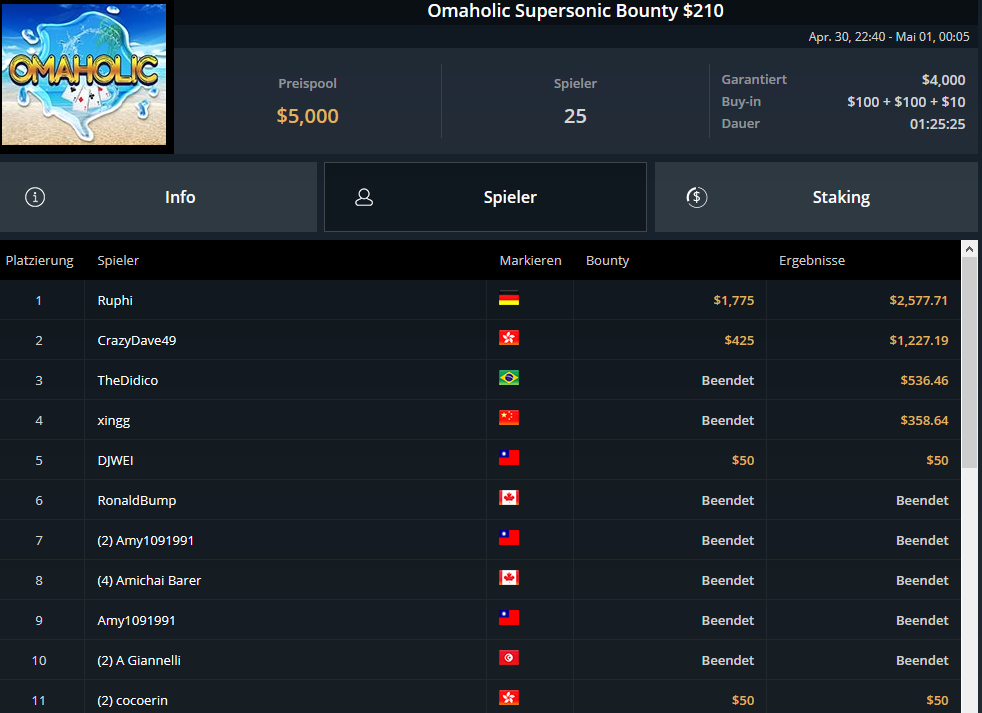Click Ruphi's $1,775 bounty
This screenshot has width=982, height=713.
733,300
